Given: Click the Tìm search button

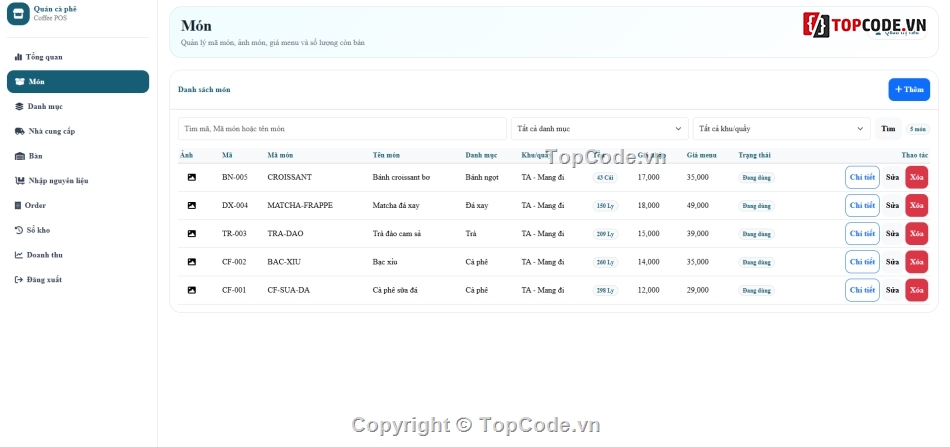Looking at the screenshot, I should coord(888,128).
